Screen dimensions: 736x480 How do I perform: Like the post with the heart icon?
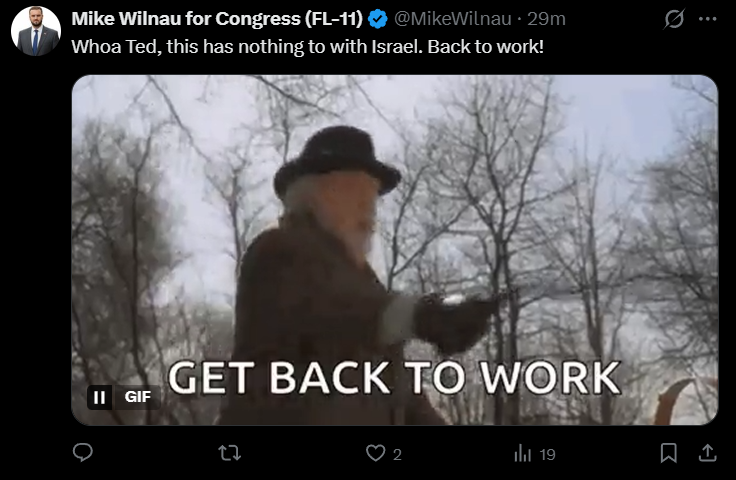(376, 453)
